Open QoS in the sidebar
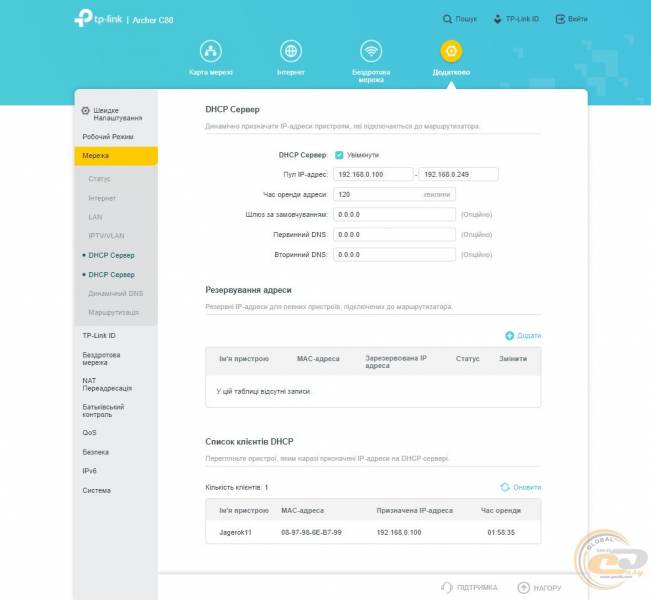651x600 pixels. [x=89, y=433]
